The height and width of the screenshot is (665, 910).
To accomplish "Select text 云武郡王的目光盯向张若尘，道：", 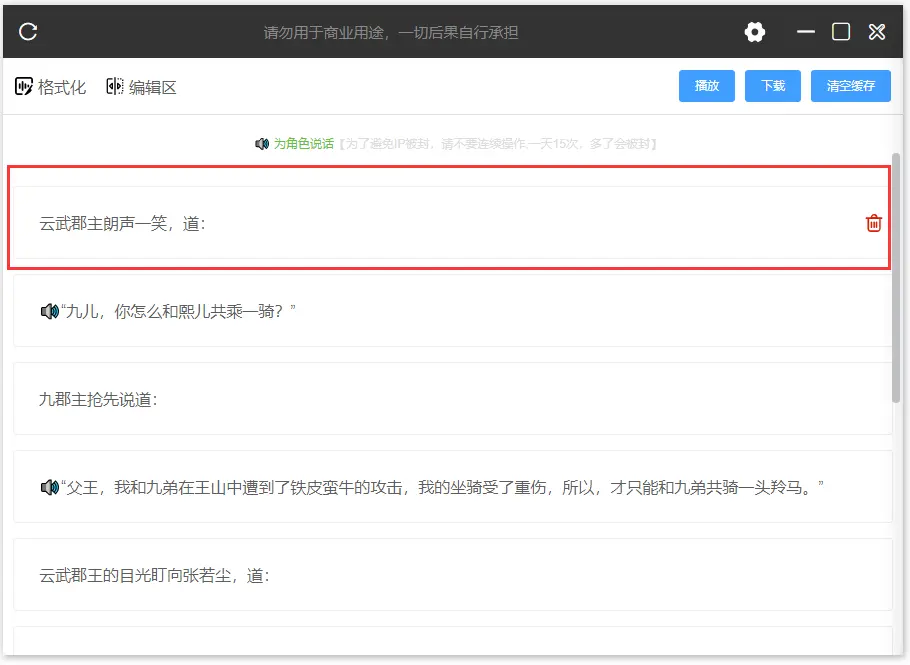I will (x=154, y=576).
